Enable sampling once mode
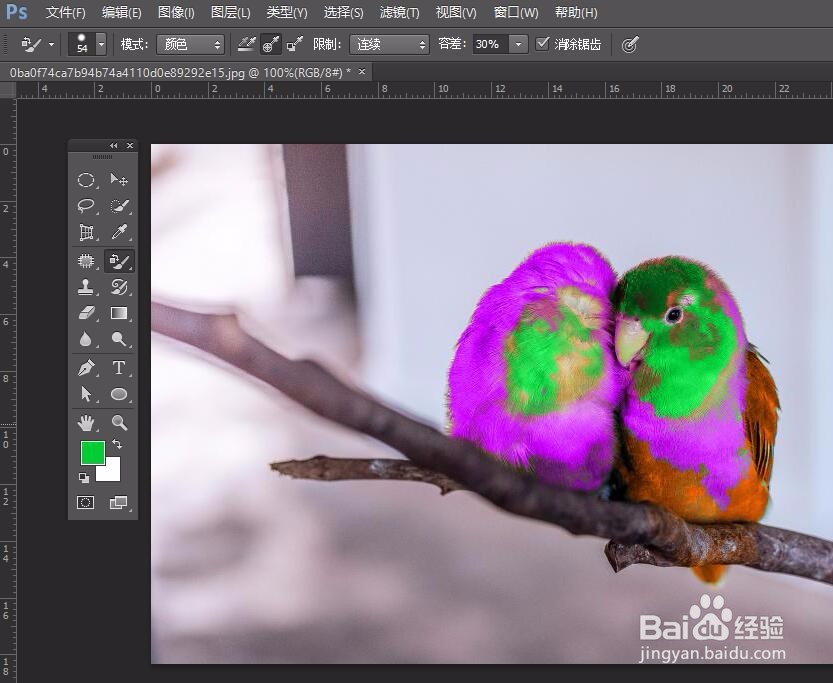 pyautogui.click(x=270, y=45)
